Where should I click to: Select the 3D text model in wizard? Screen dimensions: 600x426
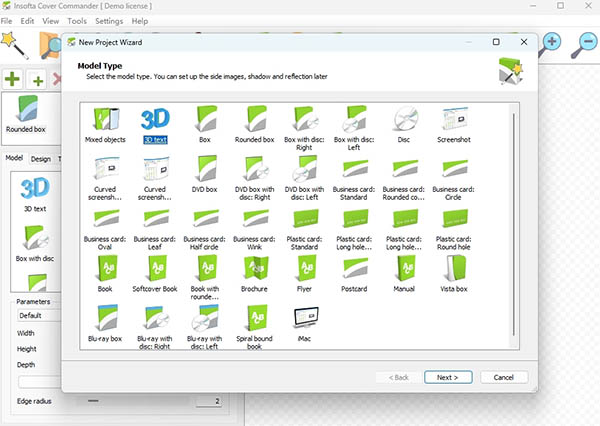coord(155,124)
